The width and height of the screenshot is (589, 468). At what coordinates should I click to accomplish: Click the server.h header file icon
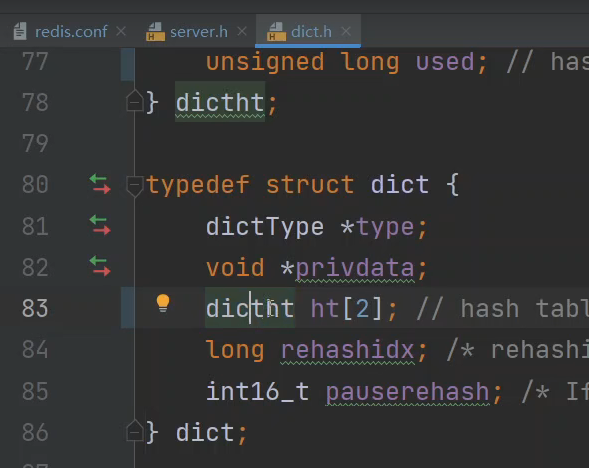tap(155, 32)
